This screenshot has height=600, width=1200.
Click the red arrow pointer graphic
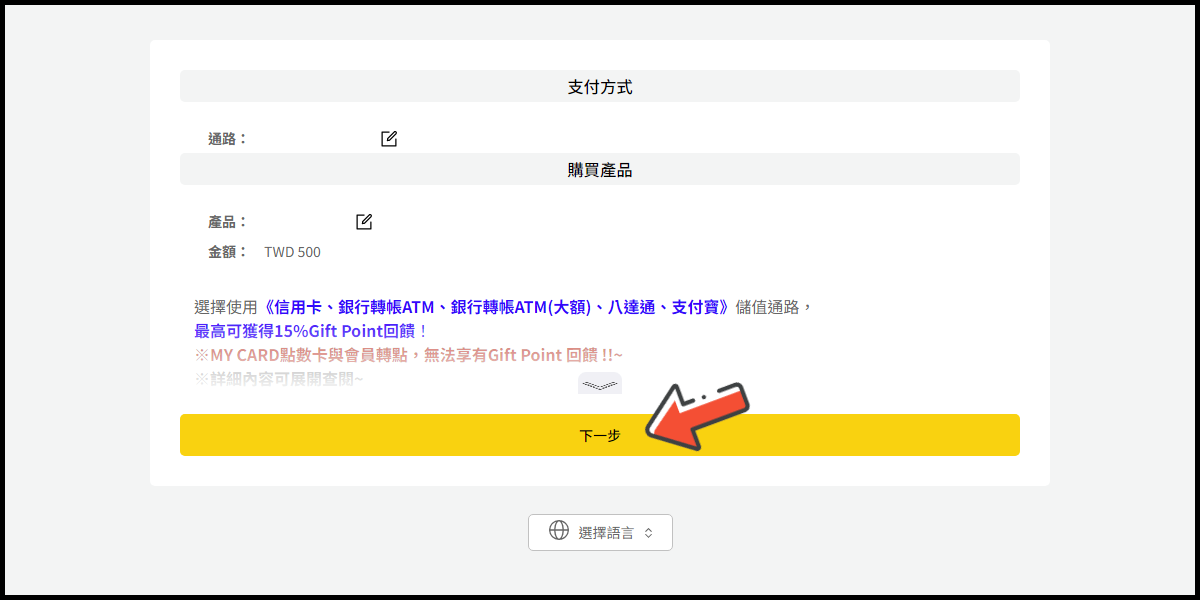tap(695, 415)
